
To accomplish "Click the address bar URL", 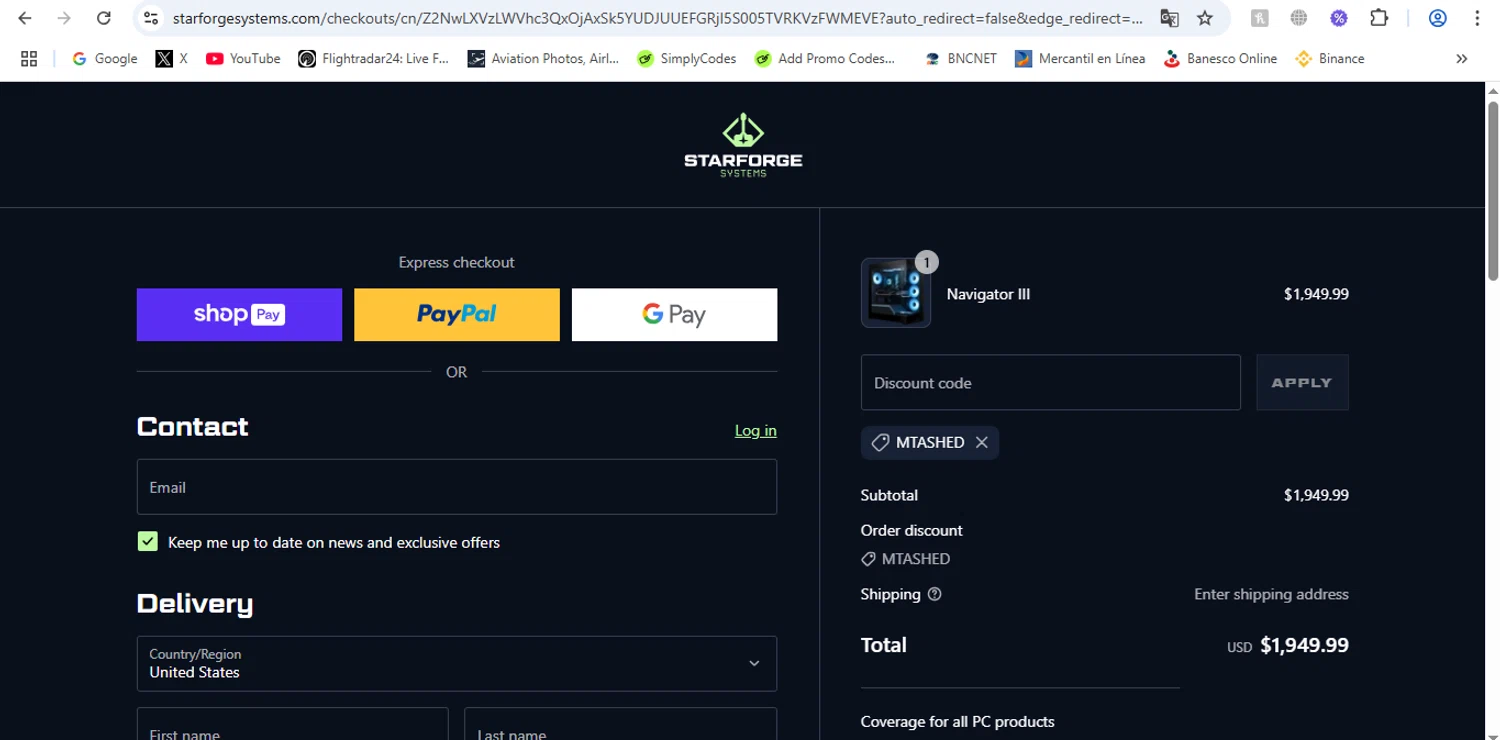I will (x=658, y=18).
